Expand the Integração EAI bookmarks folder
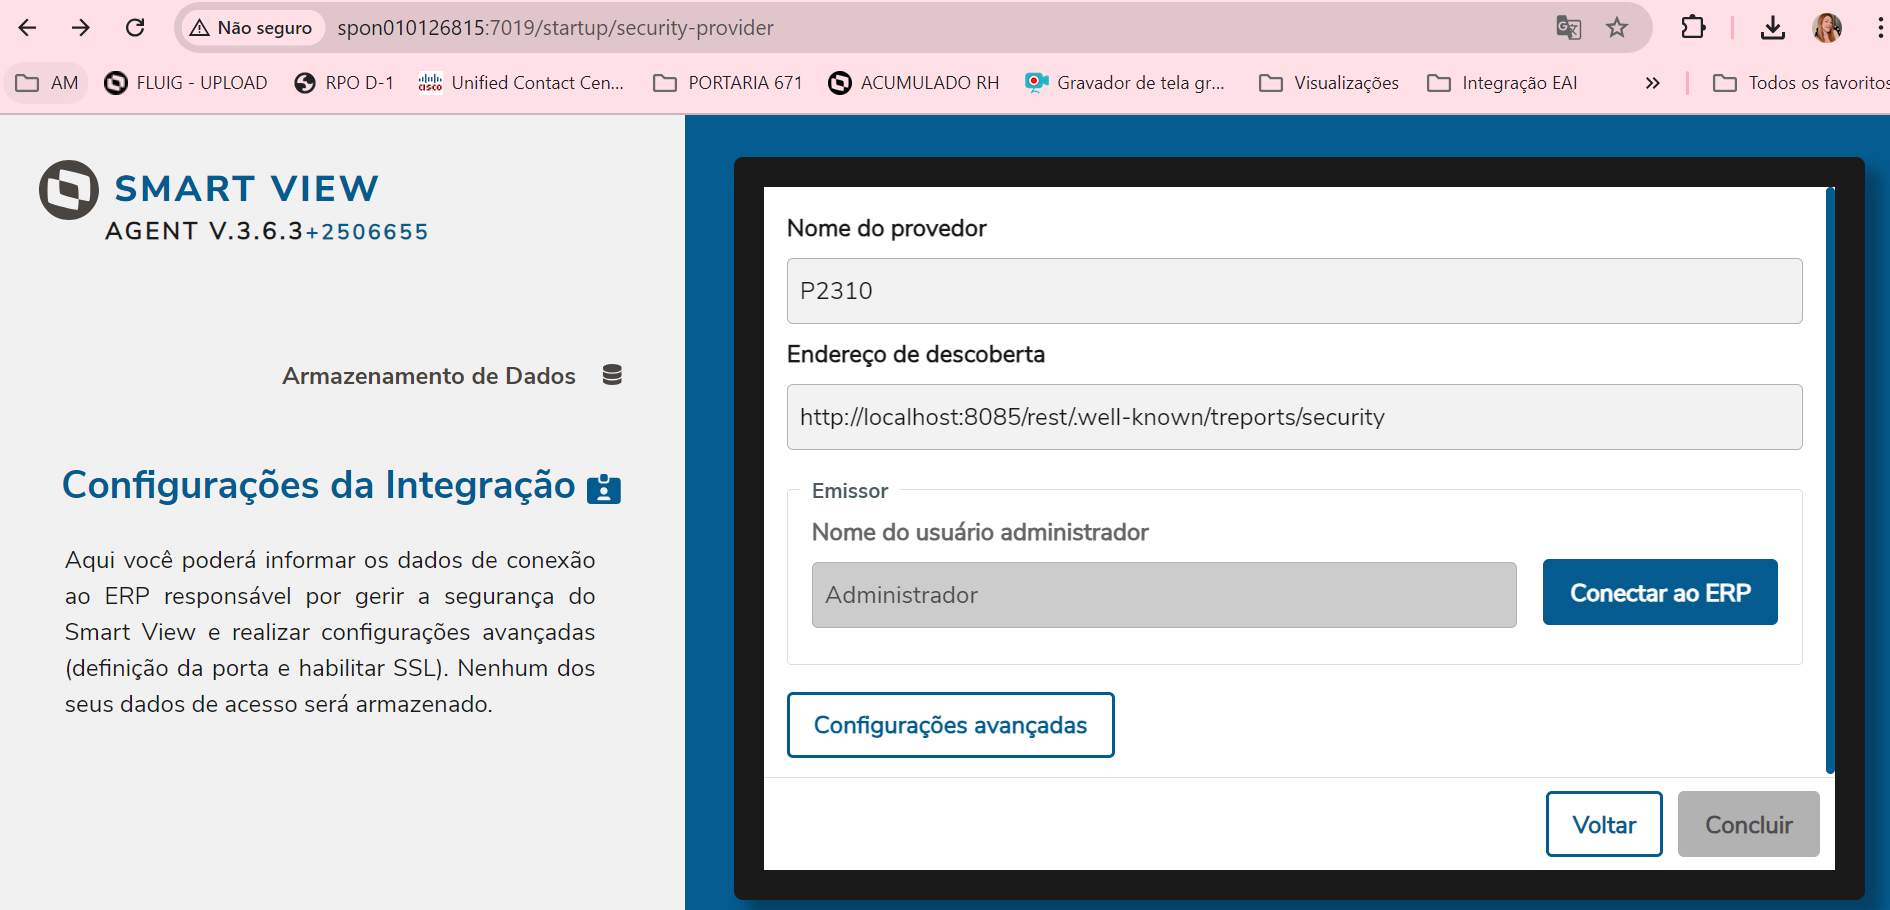Screen dimensions: 1890x910 click(x=1502, y=83)
